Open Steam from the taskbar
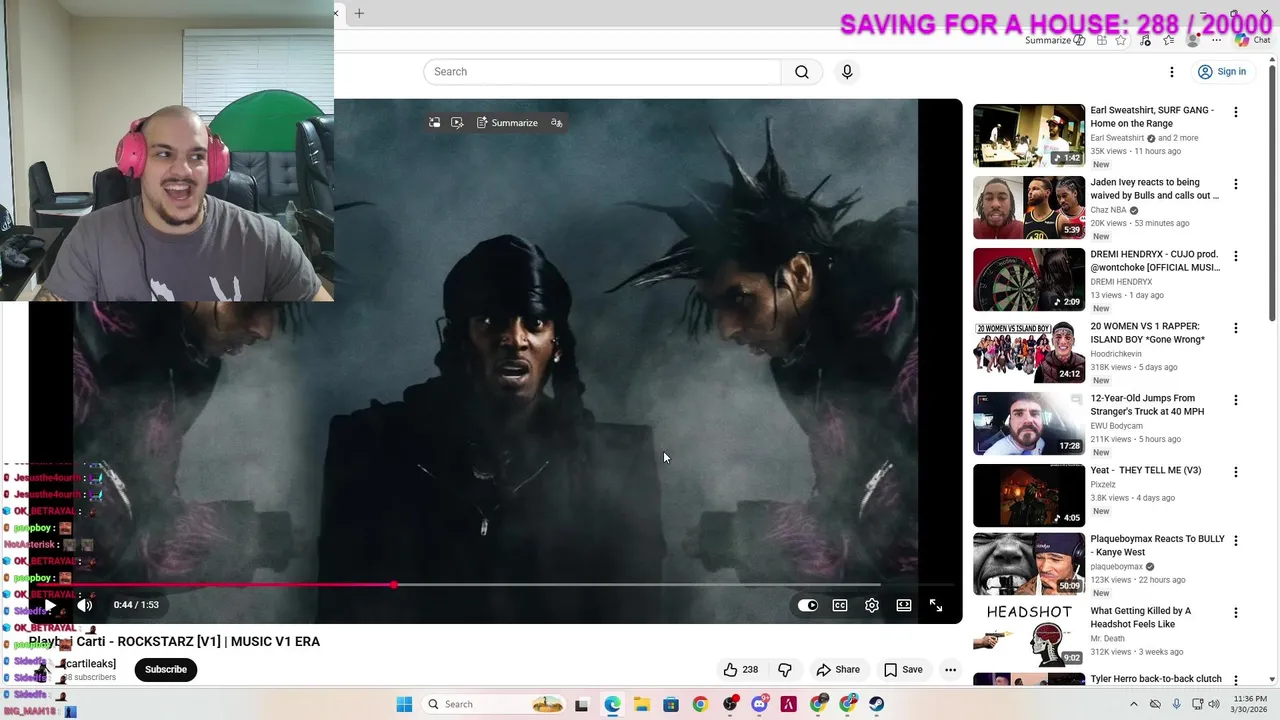 [877, 704]
